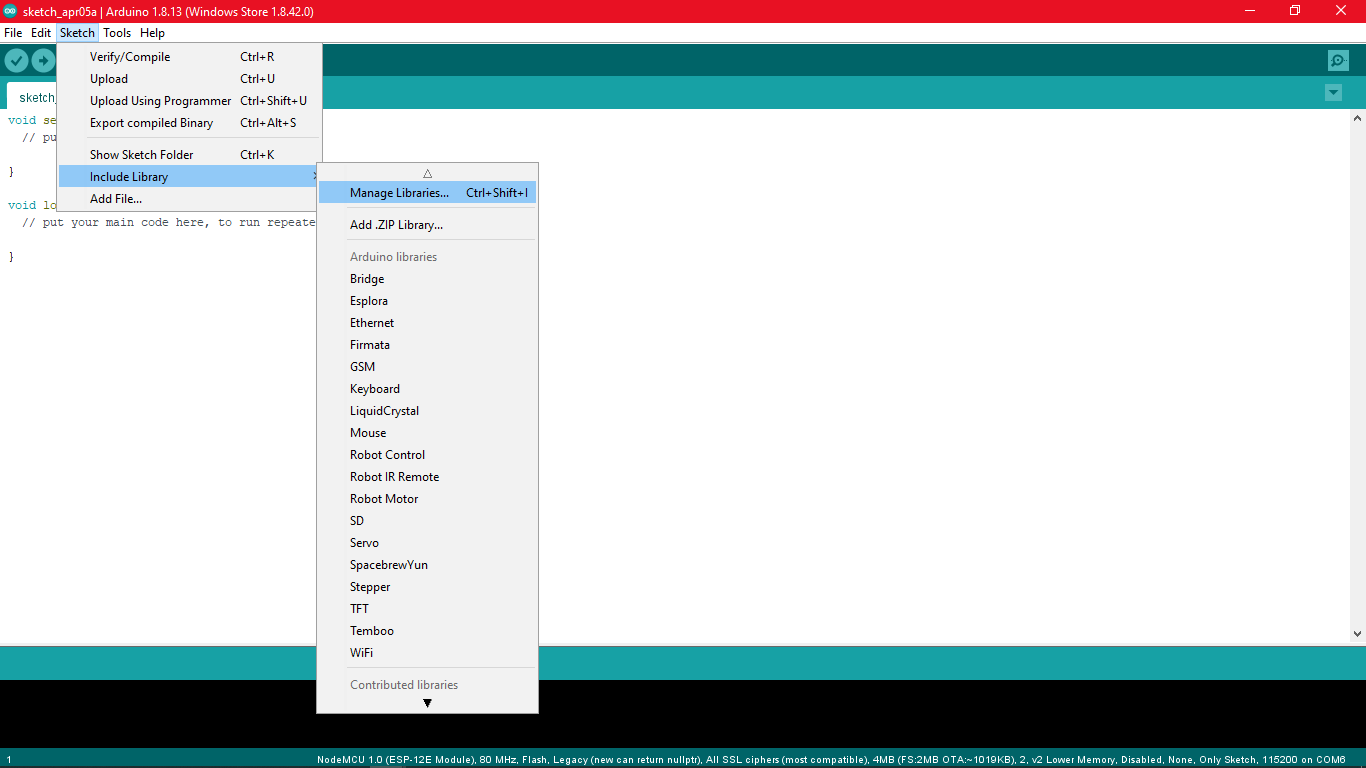Open the tab options dropdown arrow
This screenshot has height=768, width=1366.
point(1333,93)
